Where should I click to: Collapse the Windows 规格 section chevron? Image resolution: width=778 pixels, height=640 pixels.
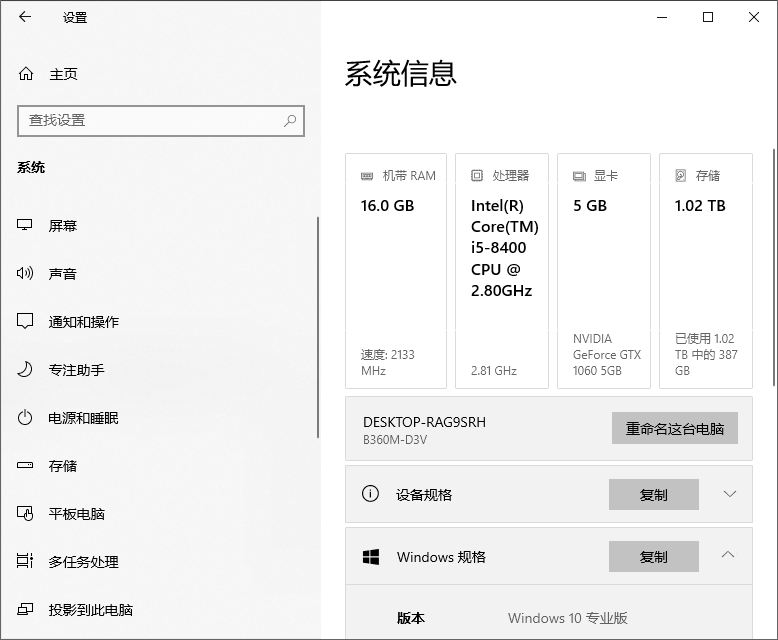[729, 556]
